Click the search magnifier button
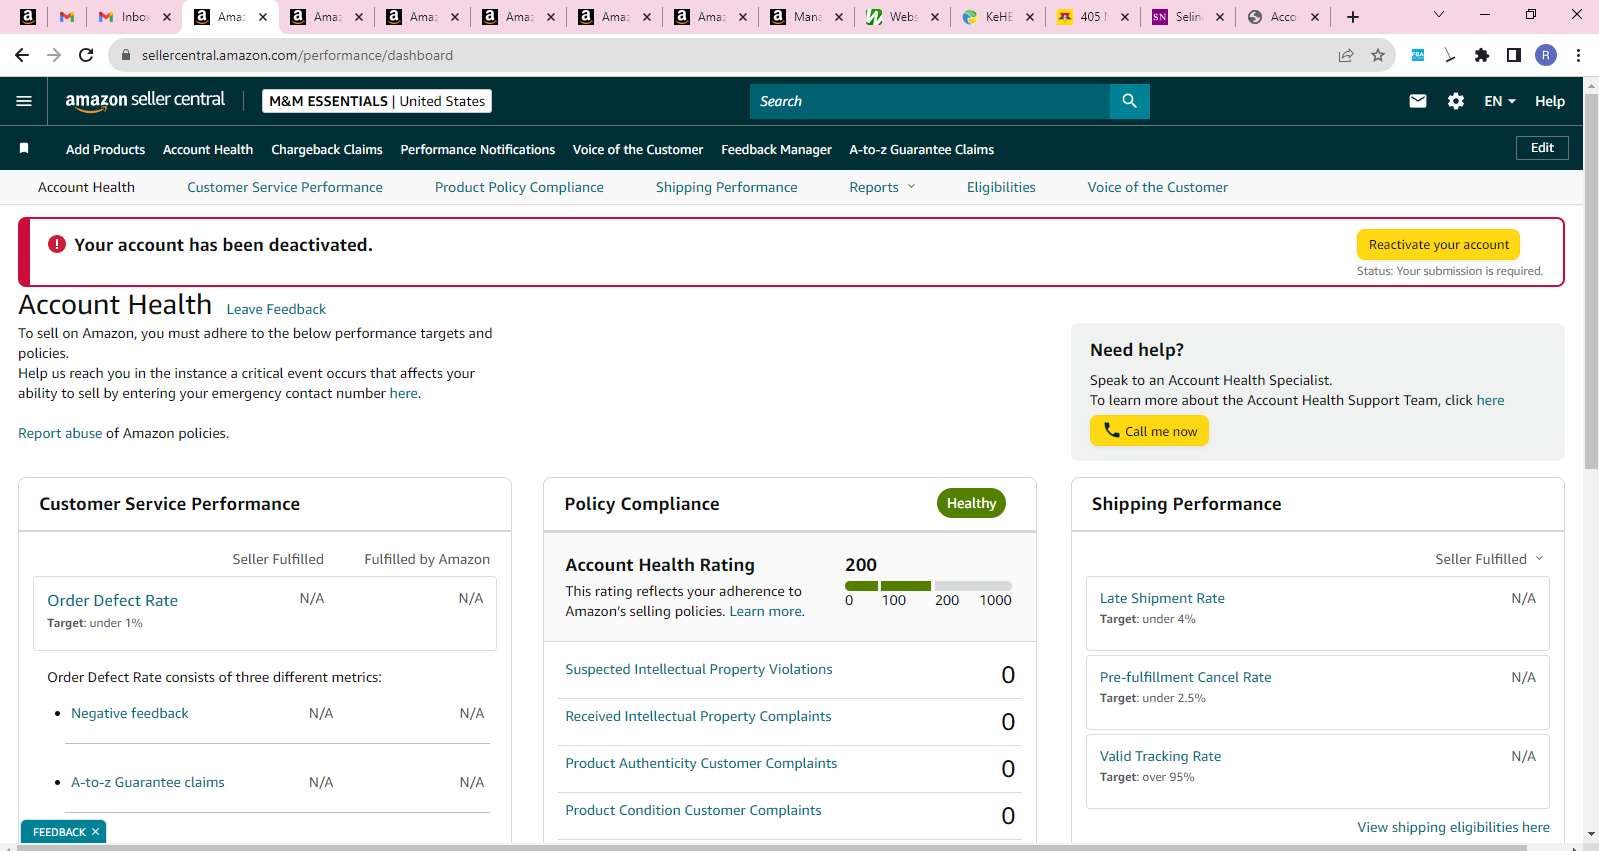The image size is (1599, 851). pos(1129,101)
